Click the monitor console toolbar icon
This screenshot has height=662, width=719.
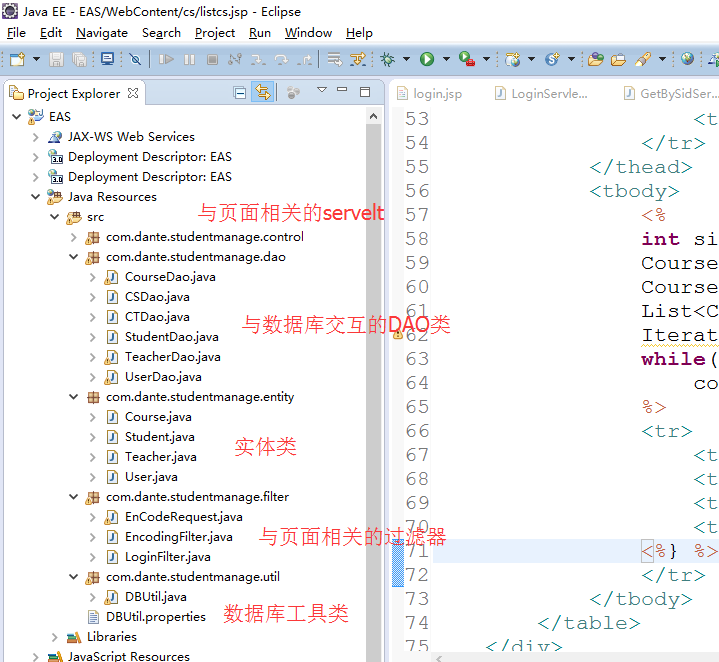point(107,59)
